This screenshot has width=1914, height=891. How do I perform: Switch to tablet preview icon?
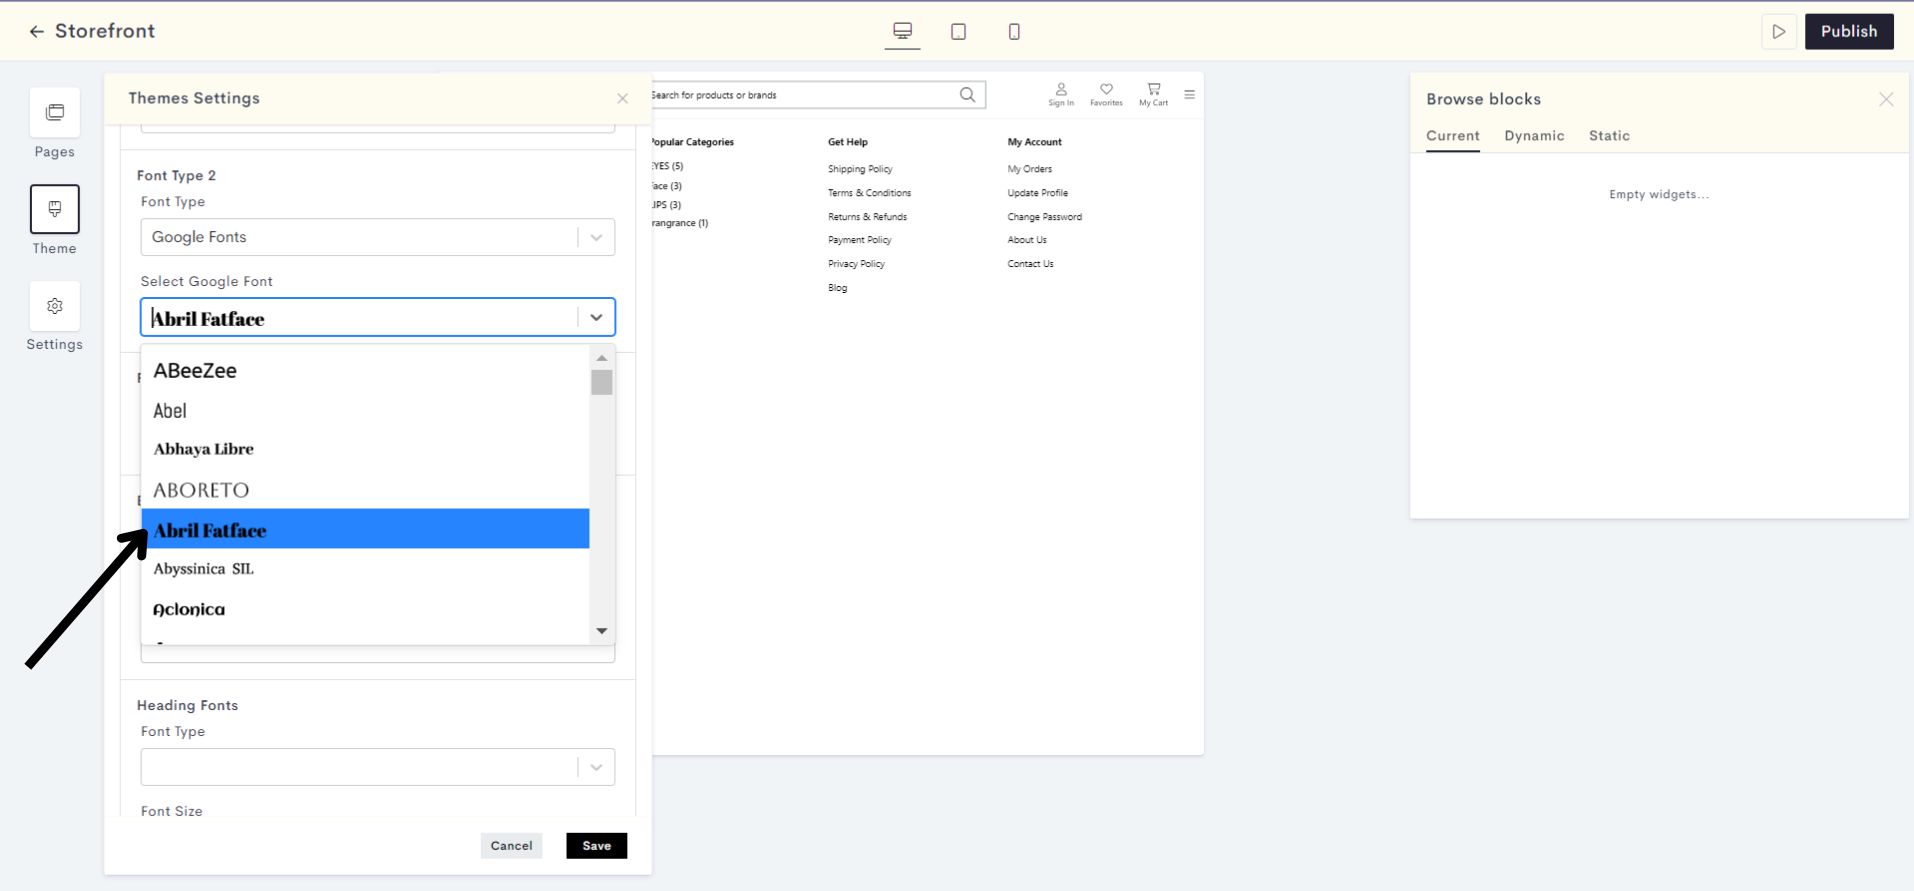[x=958, y=32]
